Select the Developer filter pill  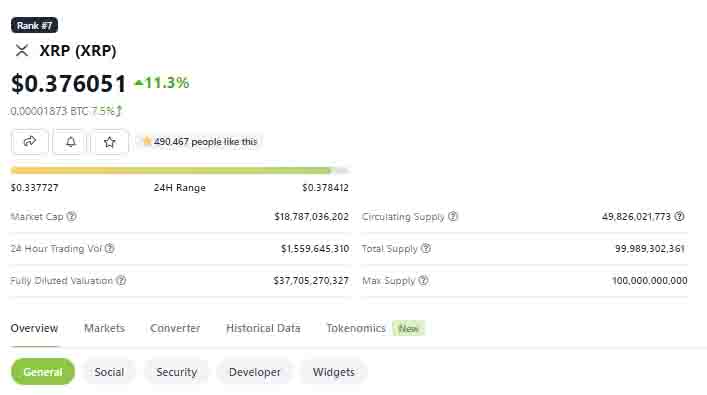(x=255, y=372)
